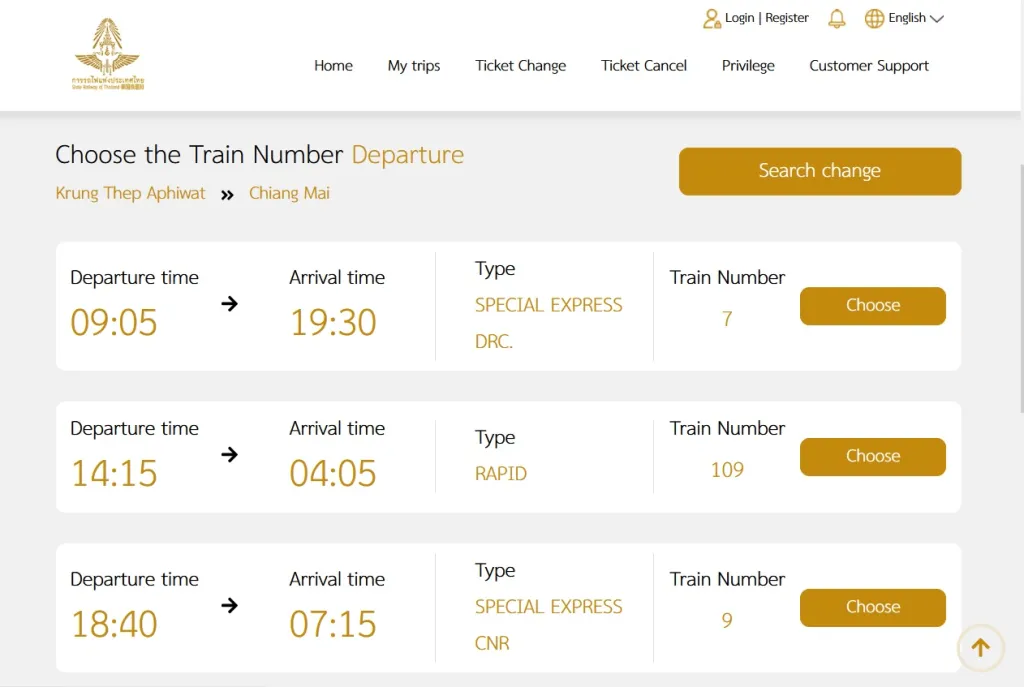Select the Privilege menu item
This screenshot has height=687, width=1024.
click(x=748, y=66)
